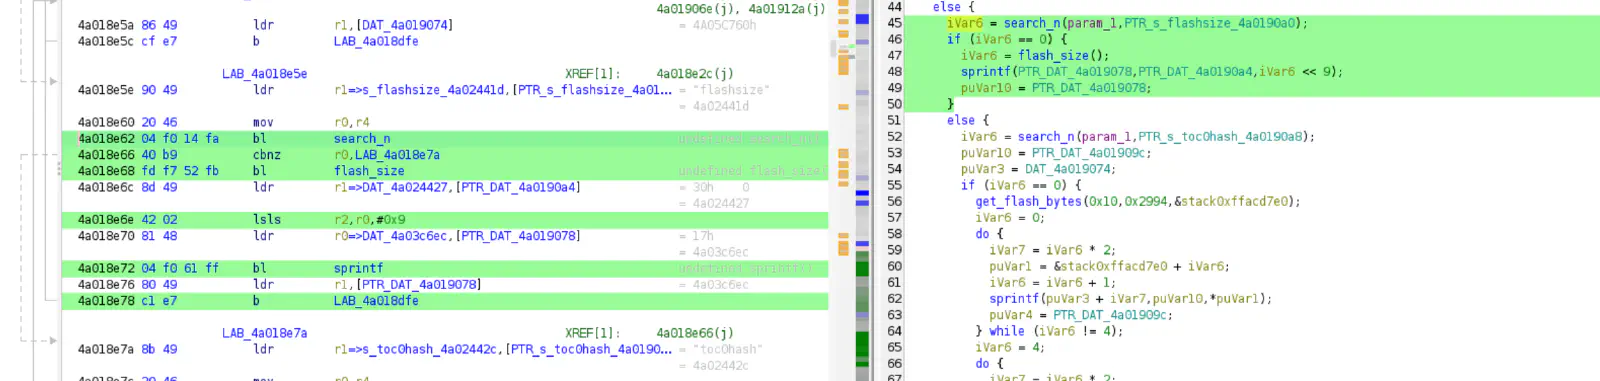Click search_n on decompiler line 45
This screenshot has height=381, width=1600.
click(x=1032, y=23)
